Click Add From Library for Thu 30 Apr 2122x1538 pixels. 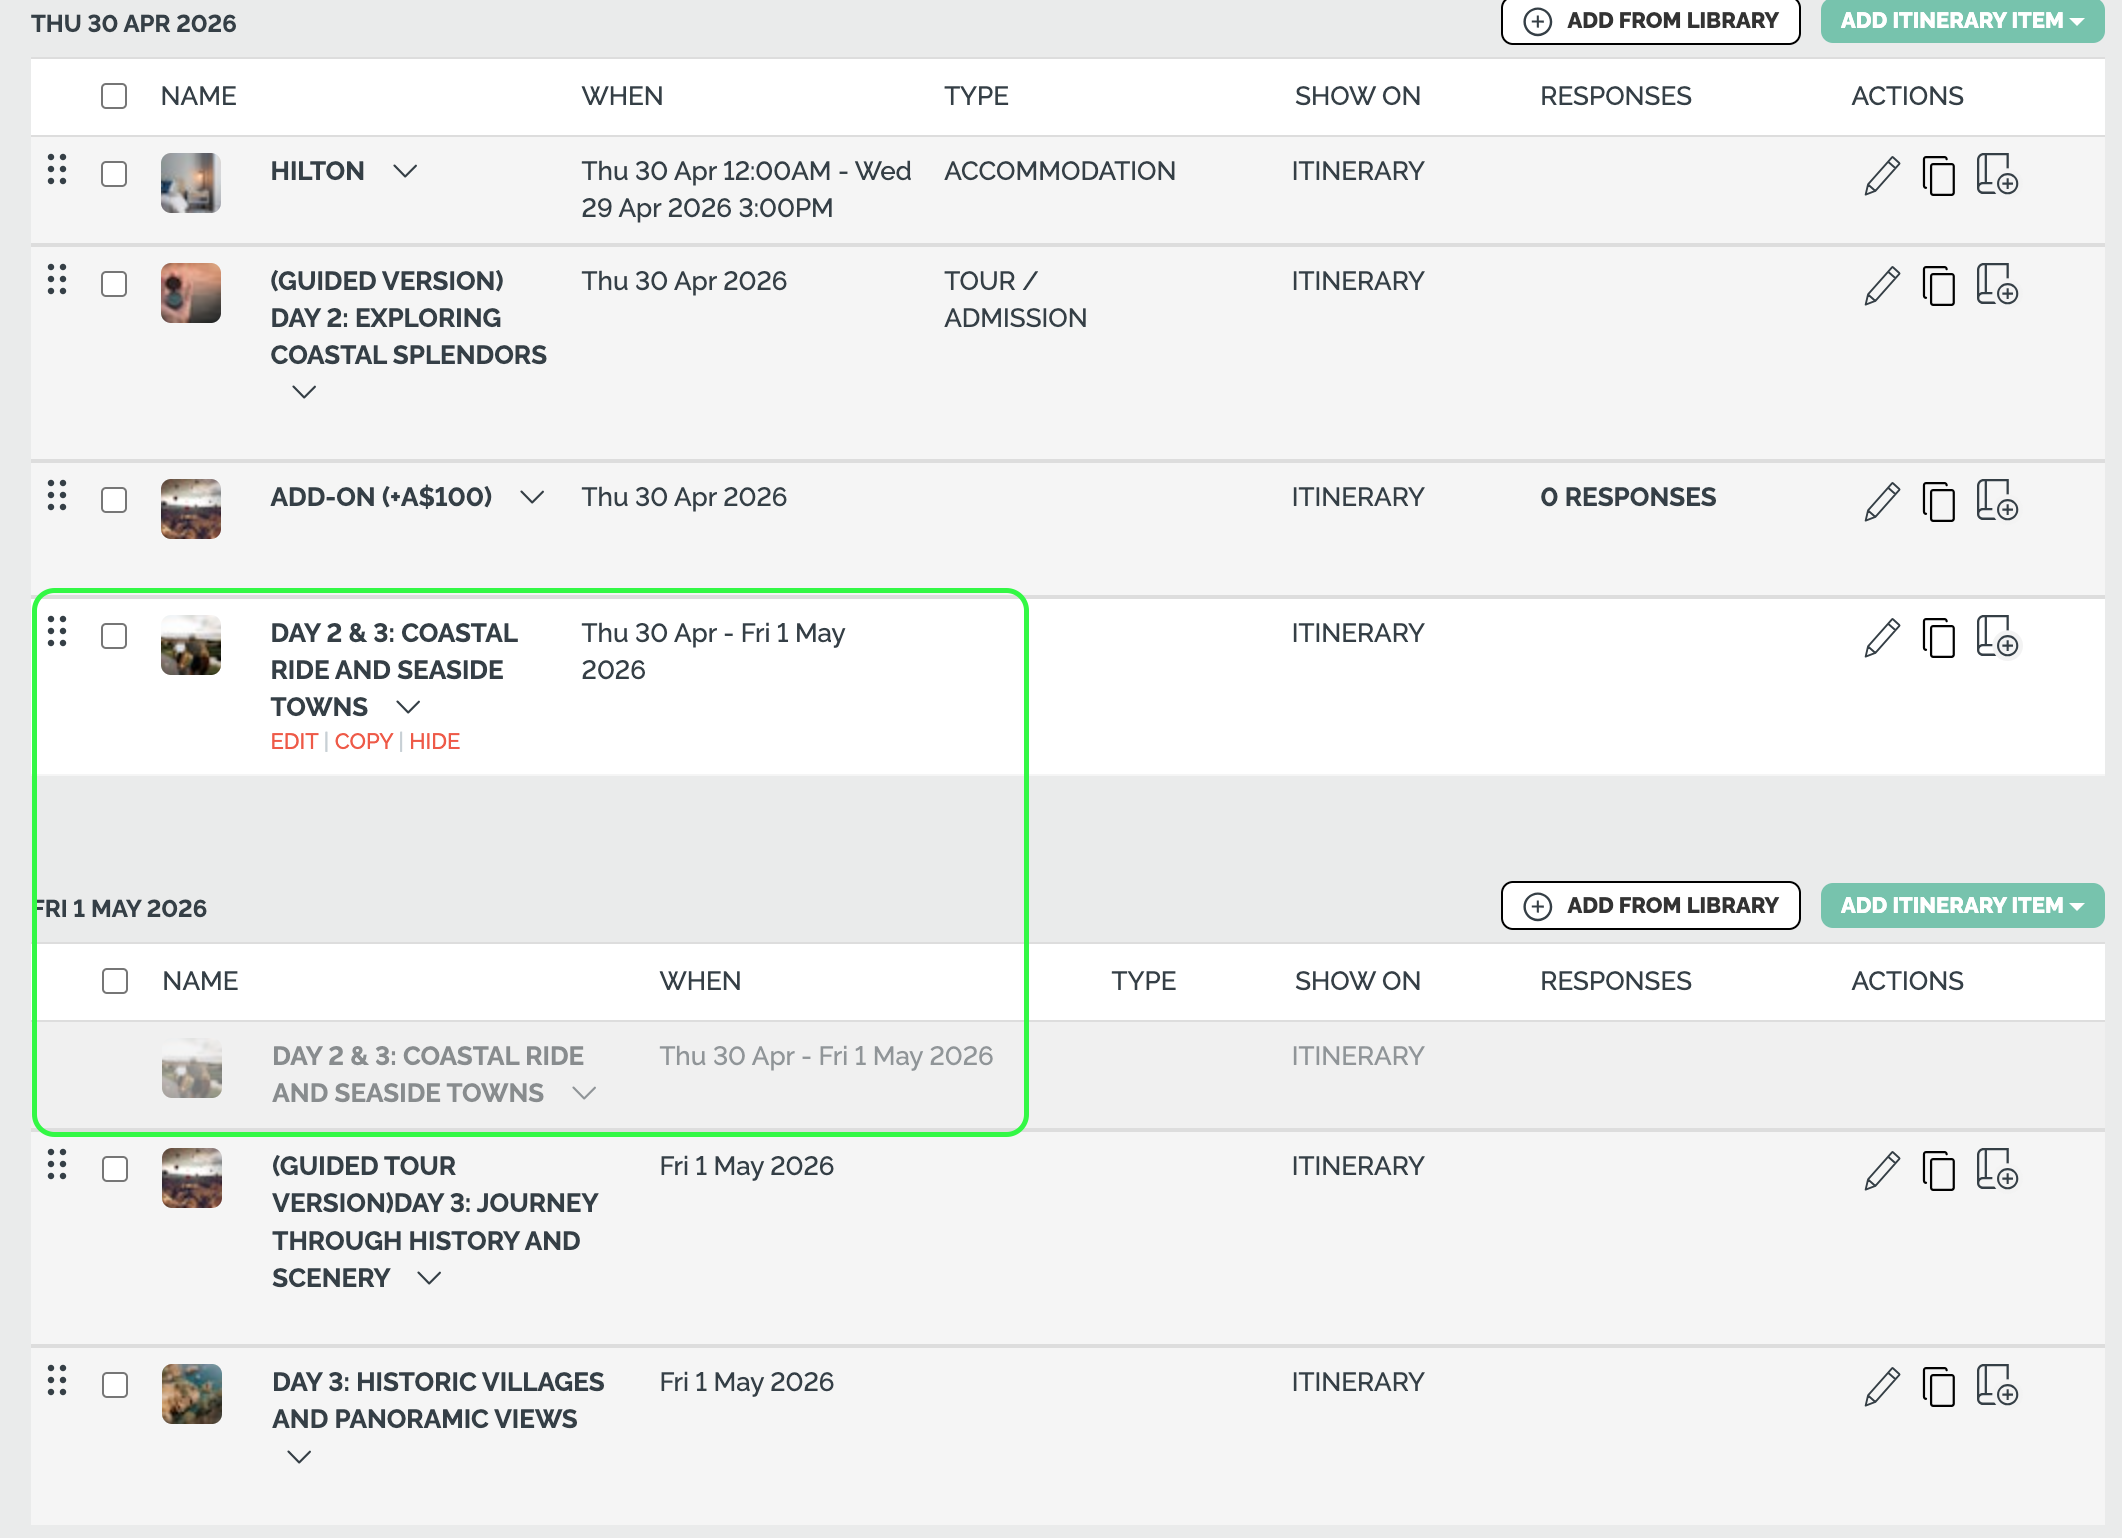[x=1650, y=21]
